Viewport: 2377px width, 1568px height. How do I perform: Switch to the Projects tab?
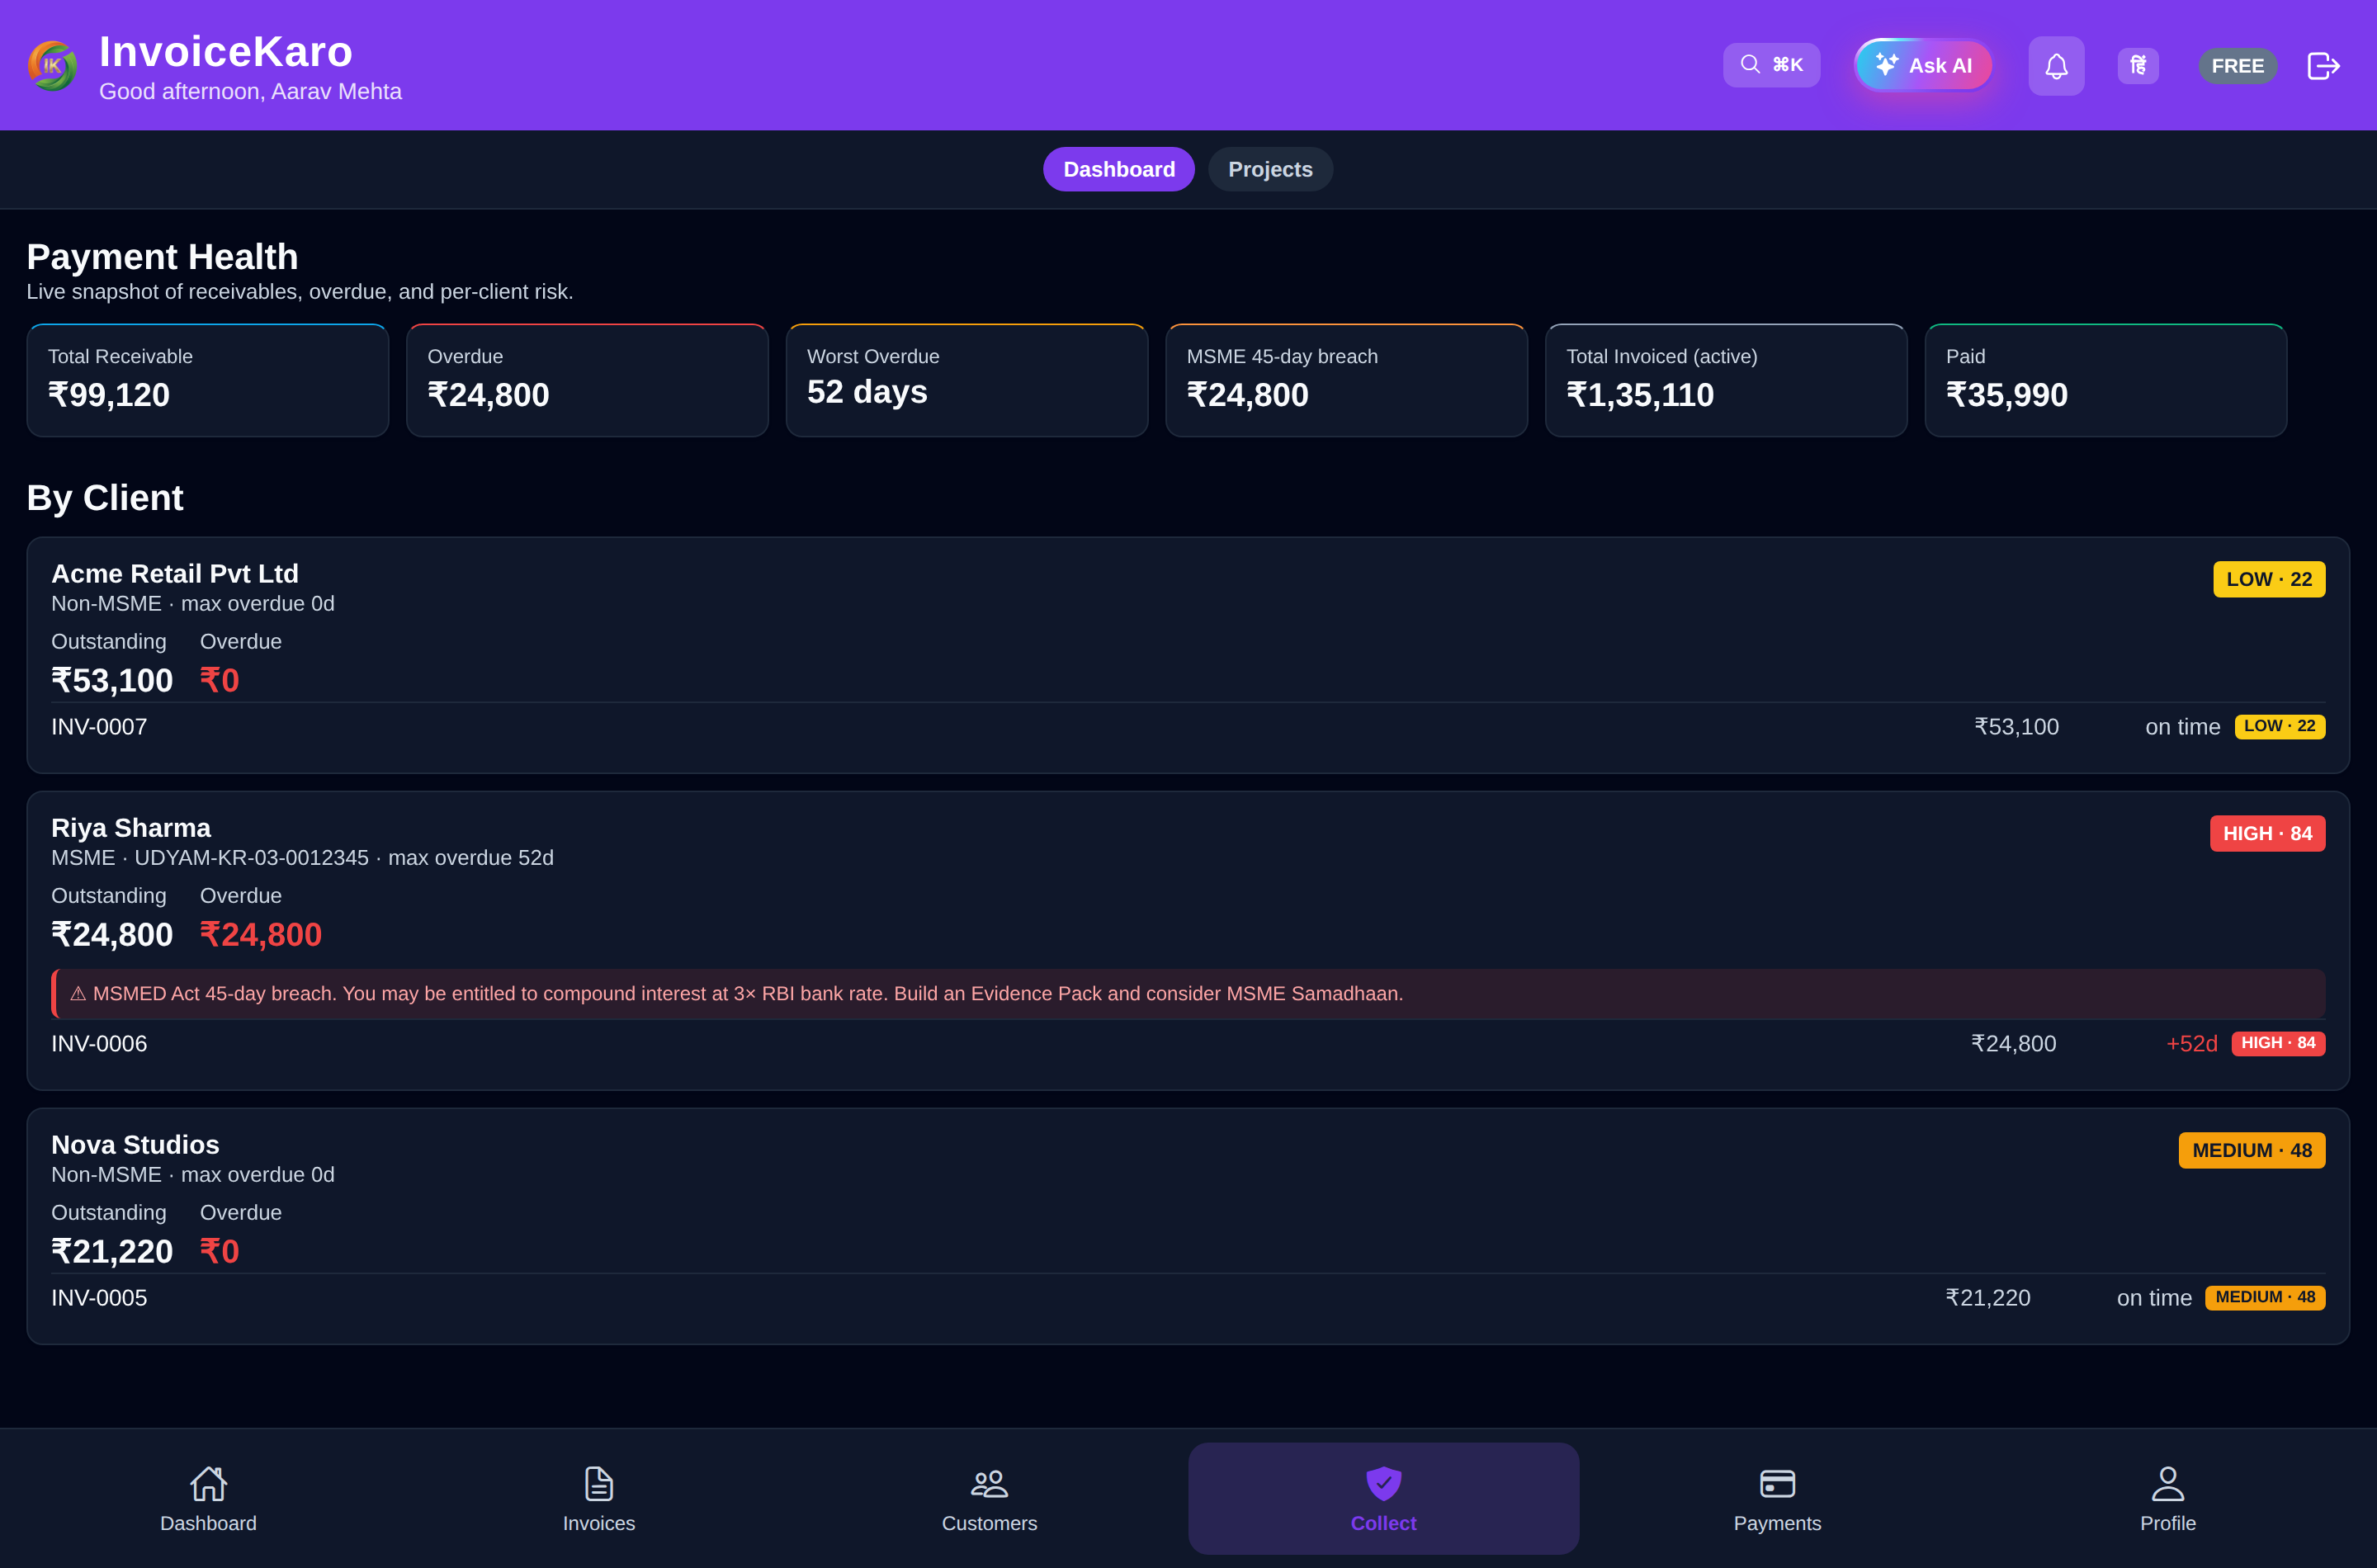1270,169
